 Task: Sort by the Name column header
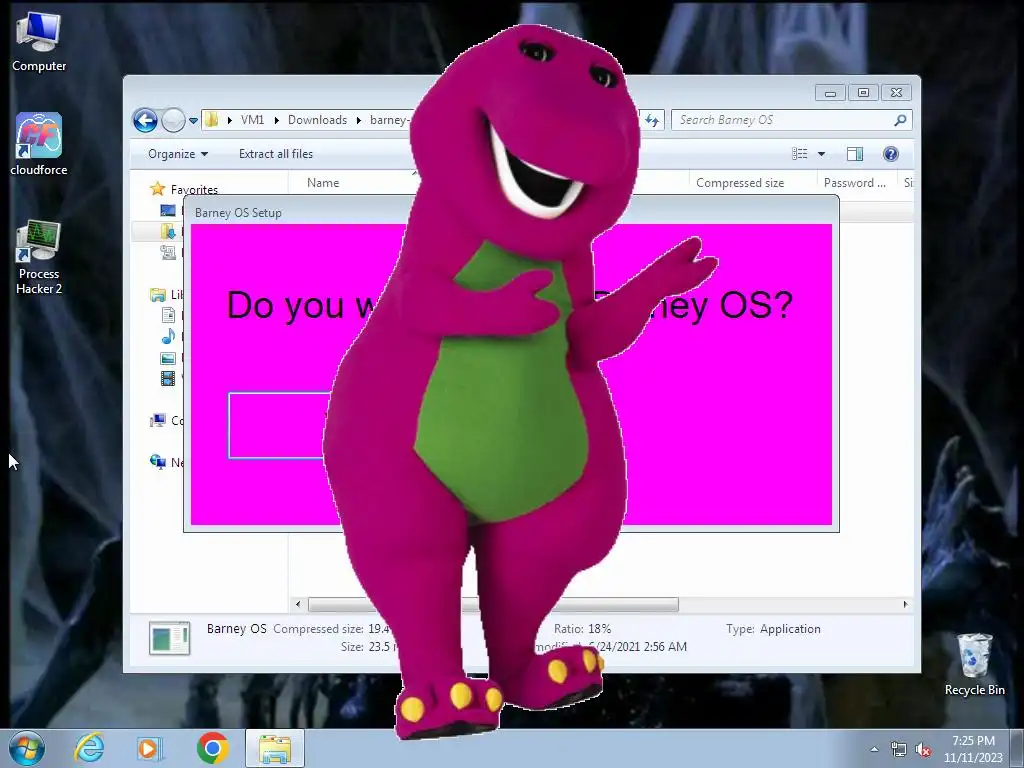[x=323, y=183]
